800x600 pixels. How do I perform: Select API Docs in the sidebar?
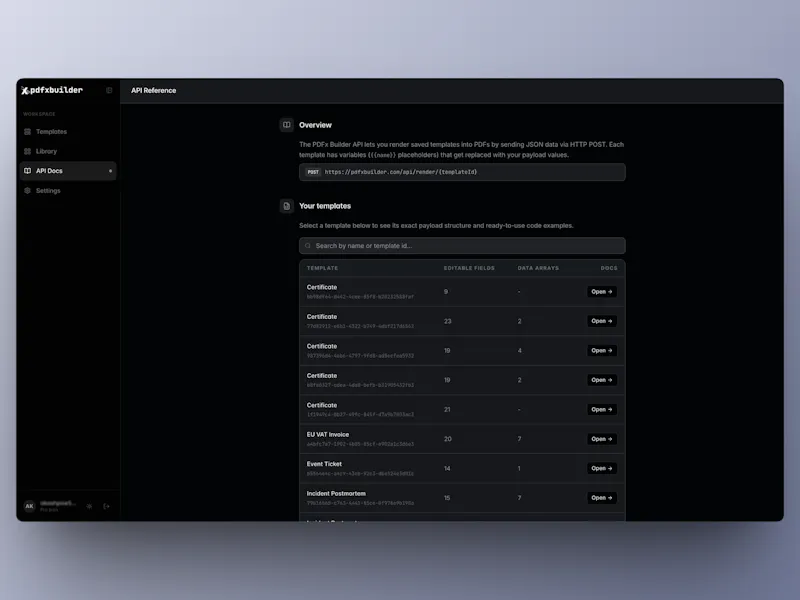68,171
